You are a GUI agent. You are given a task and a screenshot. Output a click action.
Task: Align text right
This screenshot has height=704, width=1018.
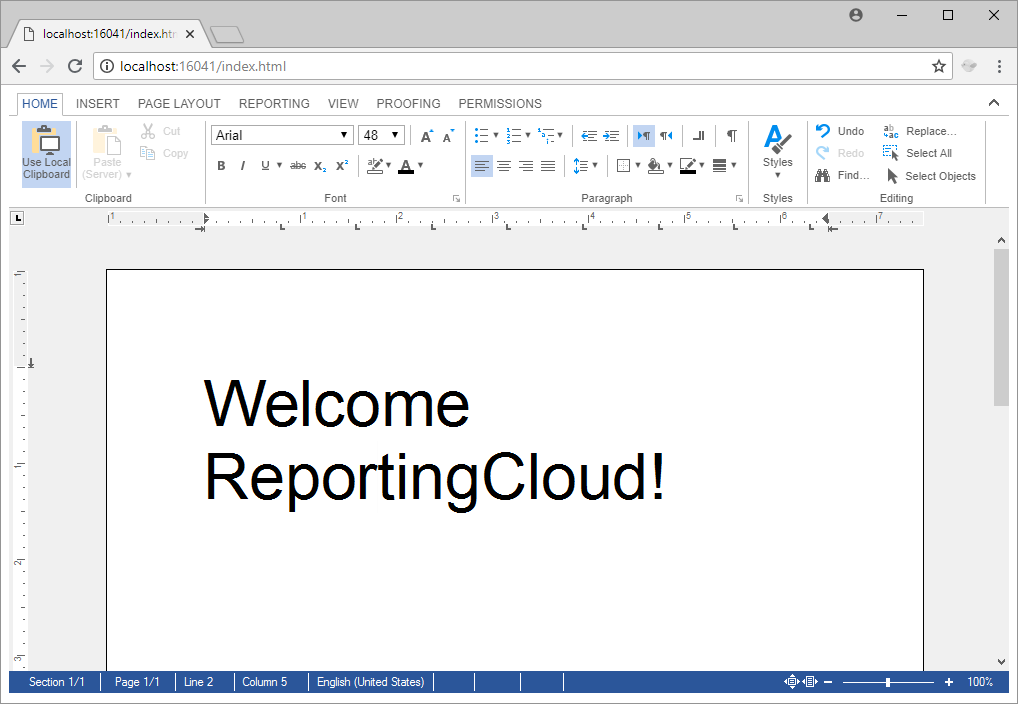[526, 166]
